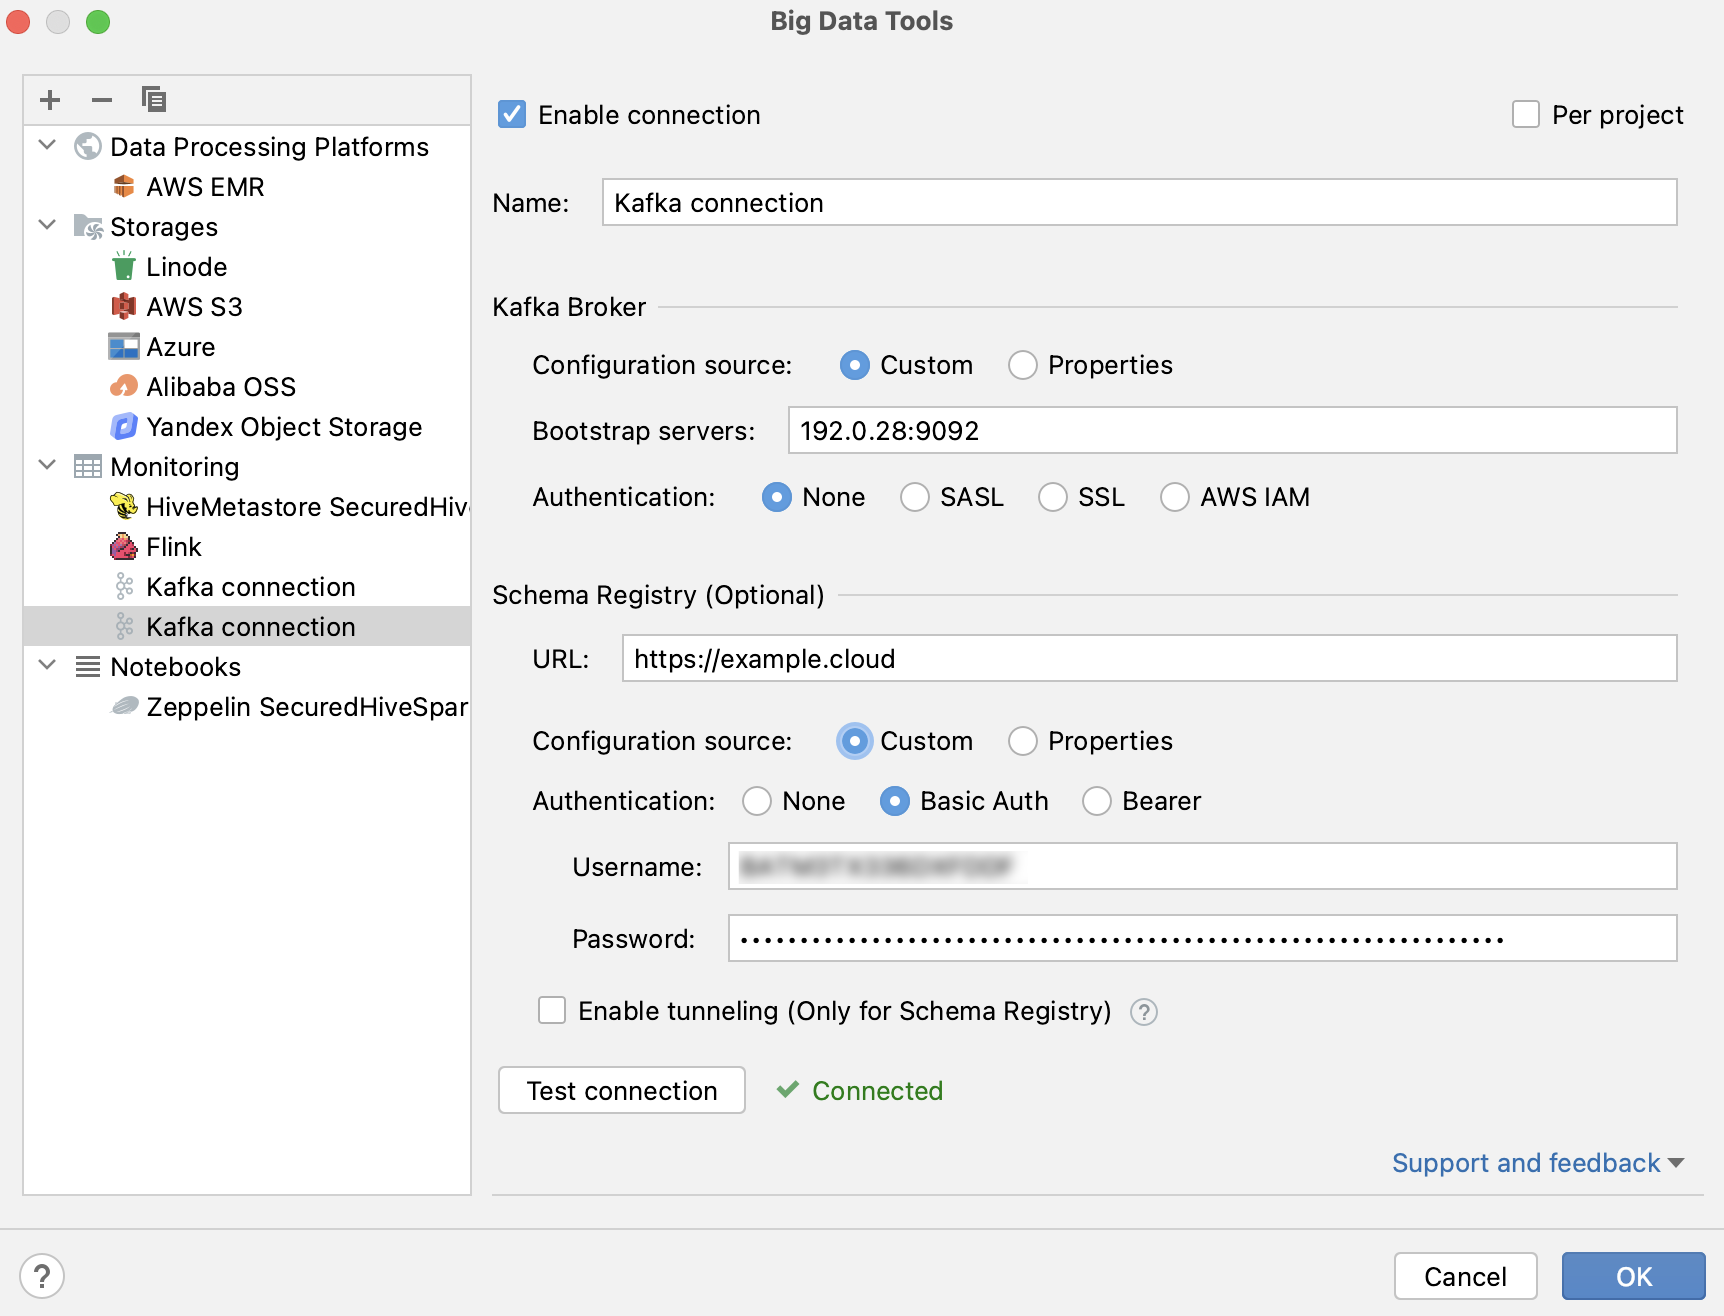Click the Connected status text
1724x1316 pixels.
pos(877,1090)
